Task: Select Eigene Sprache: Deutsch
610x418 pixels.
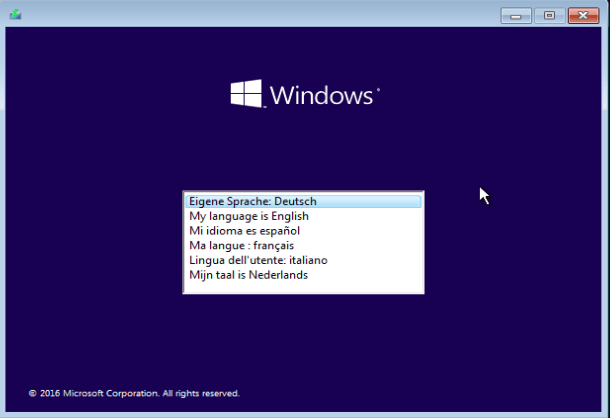Action: pyautogui.click(x=303, y=202)
